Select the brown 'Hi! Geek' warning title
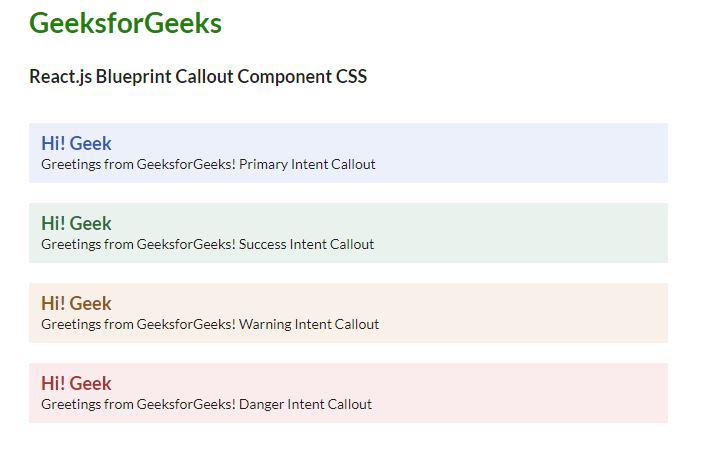702x467 pixels. click(x=76, y=303)
